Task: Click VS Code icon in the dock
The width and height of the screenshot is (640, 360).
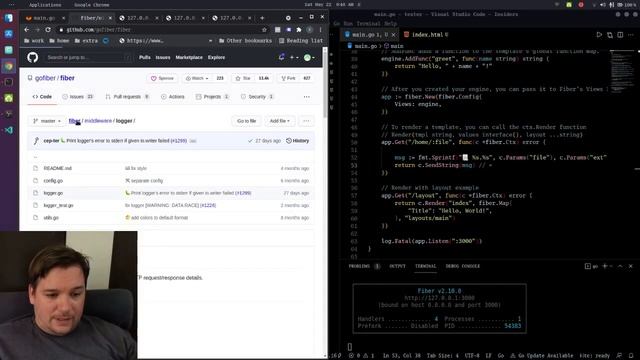Action: pos(9,130)
